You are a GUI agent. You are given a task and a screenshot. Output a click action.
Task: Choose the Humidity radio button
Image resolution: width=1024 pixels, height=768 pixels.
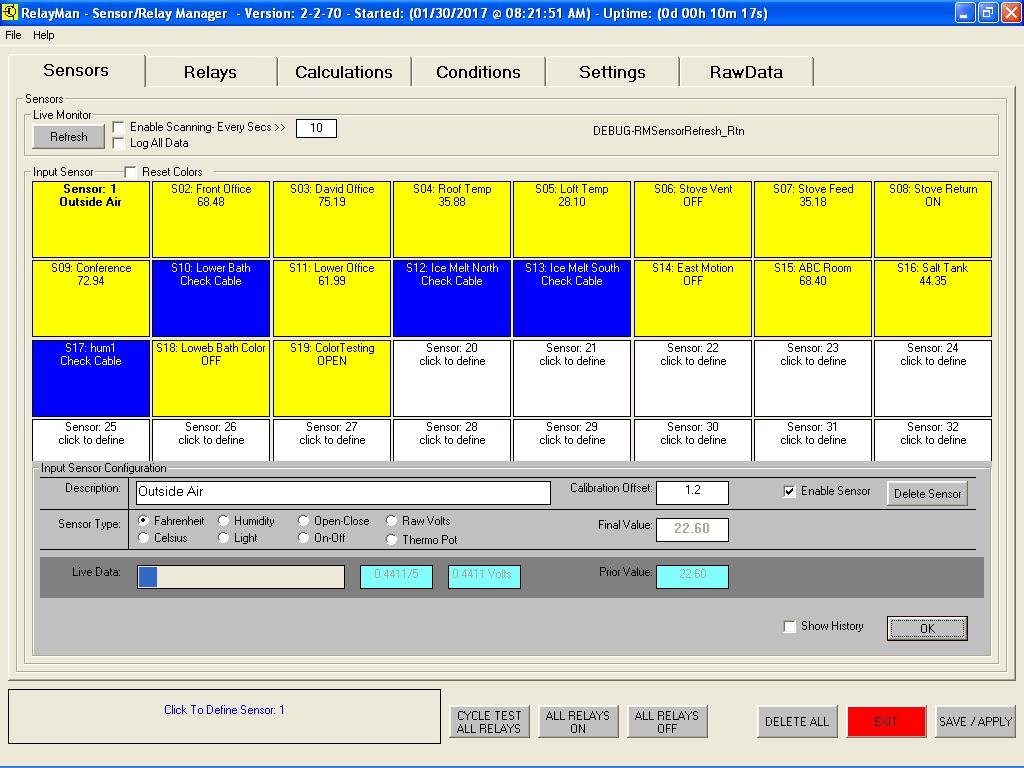(224, 521)
